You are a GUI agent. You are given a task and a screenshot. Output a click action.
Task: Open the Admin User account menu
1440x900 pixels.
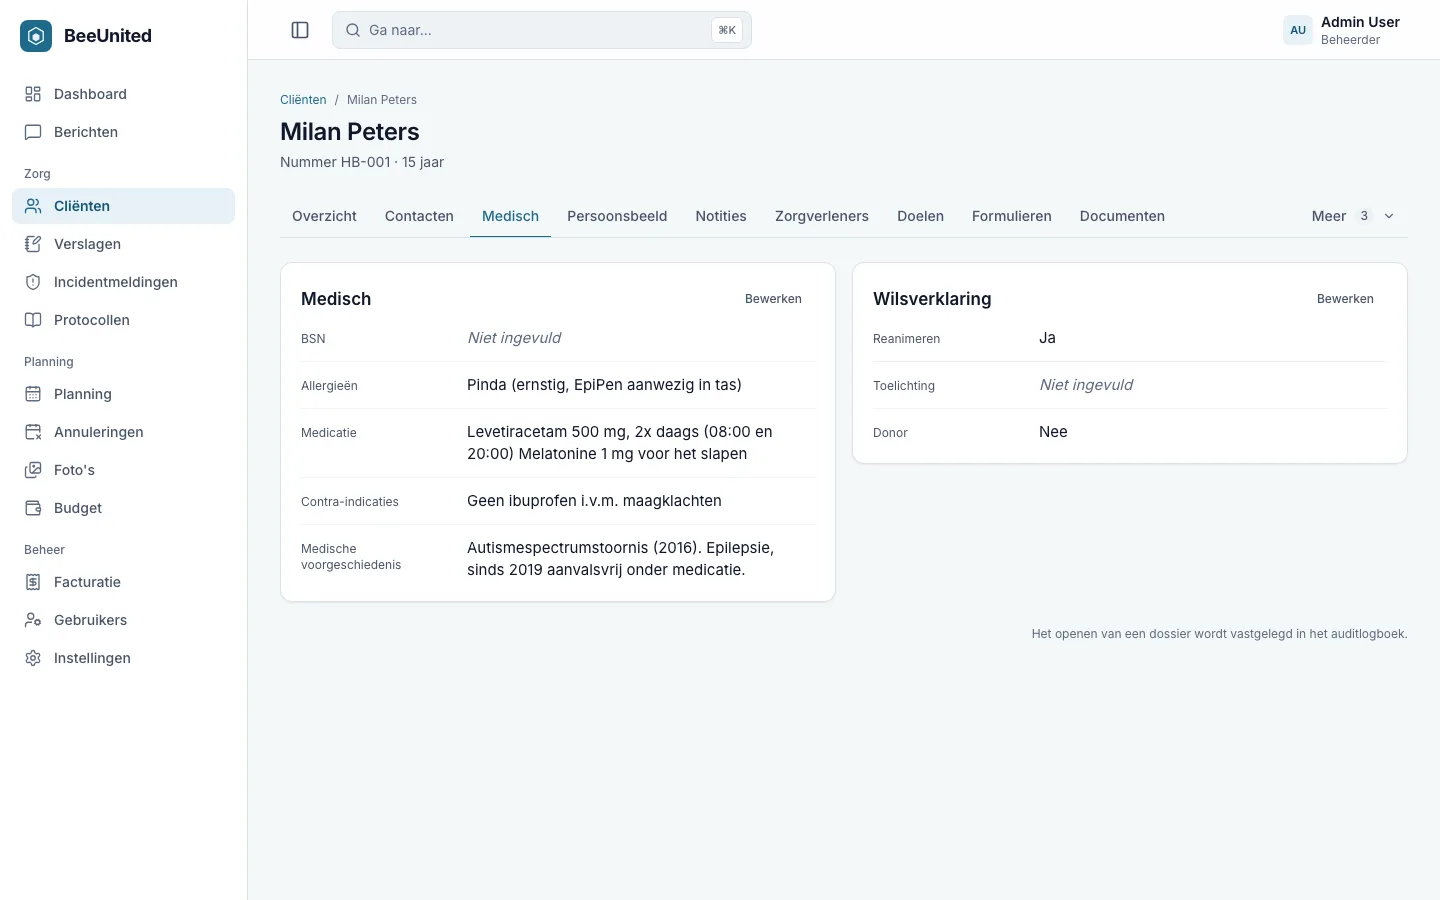point(1342,30)
